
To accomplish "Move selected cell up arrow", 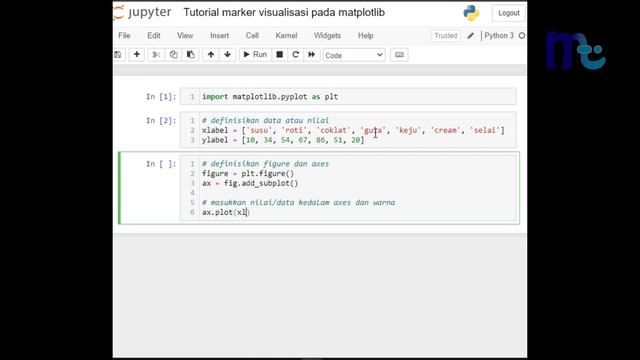I will click(x=211, y=55).
